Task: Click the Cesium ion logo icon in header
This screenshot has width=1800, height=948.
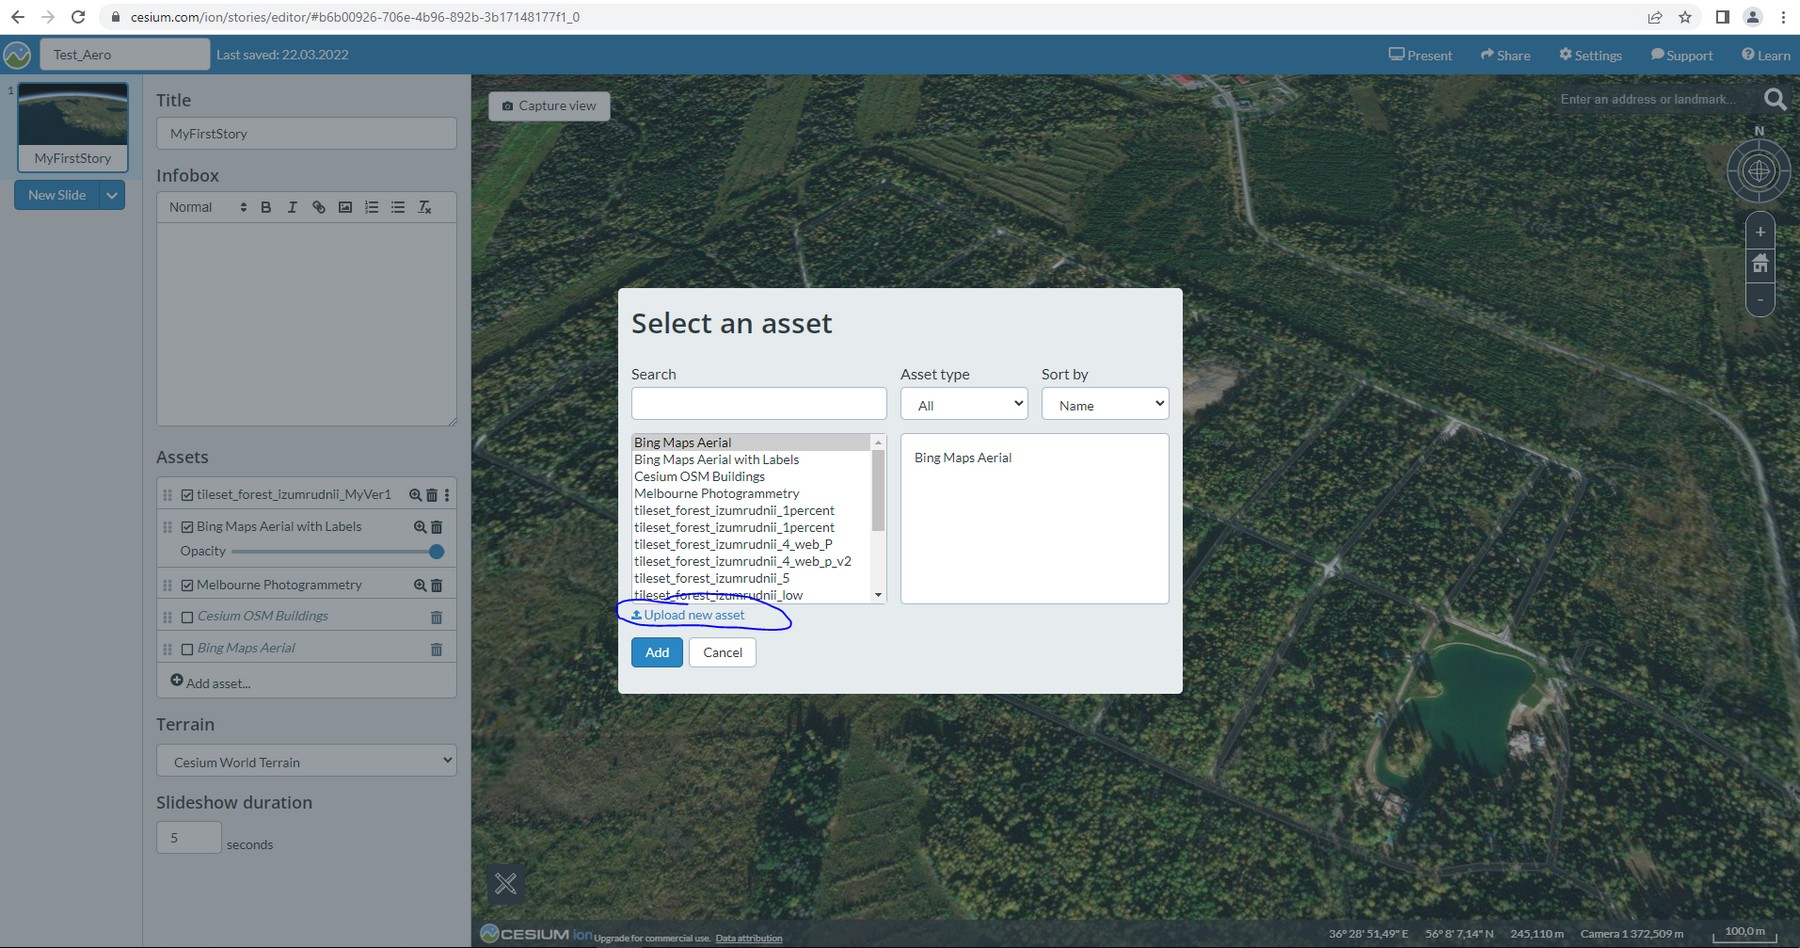Action: point(17,55)
